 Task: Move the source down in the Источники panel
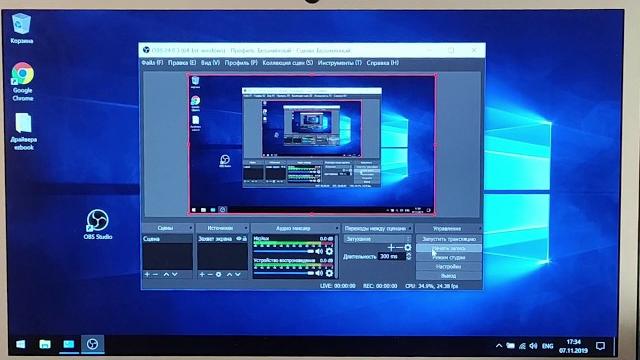click(238, 275)
